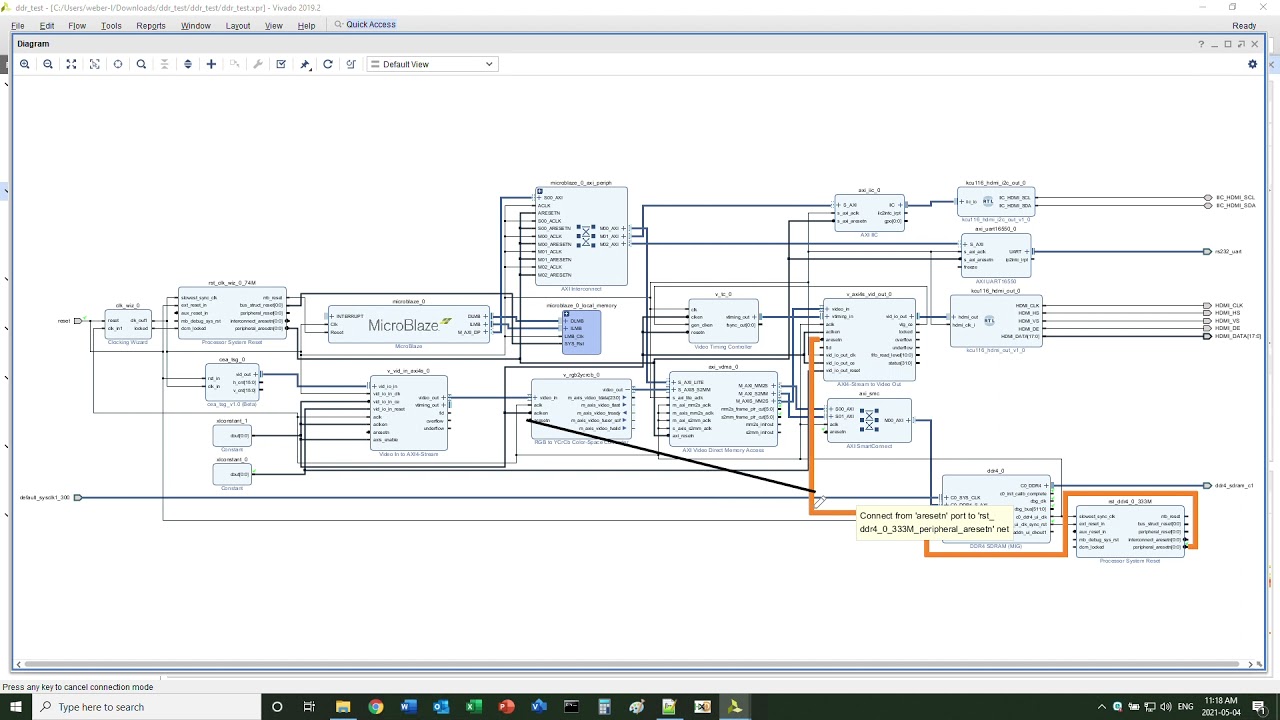This screenshot has width=1280, height=720.
Task: Open the File menu
Action: tap(17, 26)
